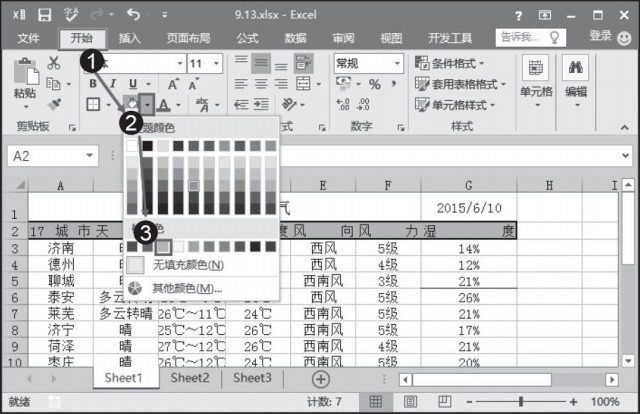Image resolution: width=640 pixels, height=414 pixels.
Task: Switch to the Sheet2 tab
Action: pyautogui.click(x=190, y=378)
